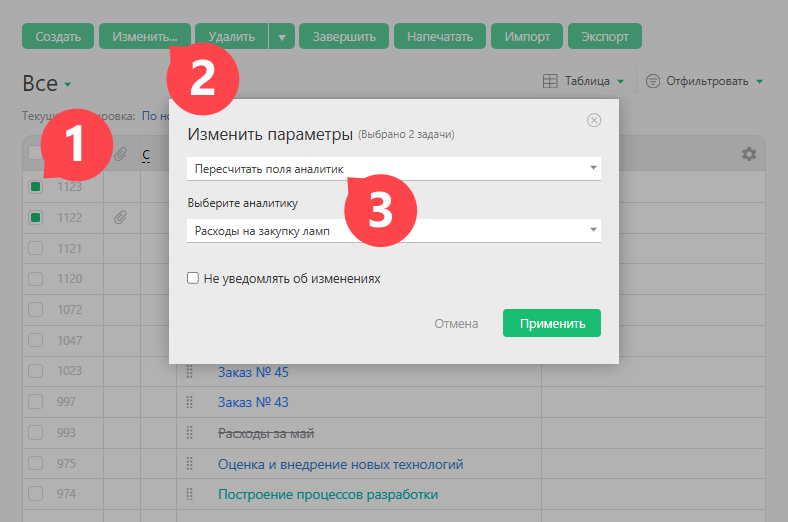Open table settings gear icon
Viewport: 788px width, 522px height.
[748, 154]
